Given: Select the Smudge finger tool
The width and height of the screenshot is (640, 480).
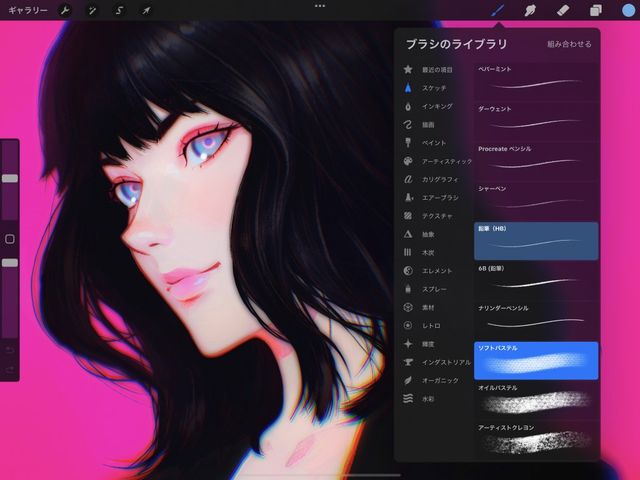Looking at the screenshot, I should [x=530, y=10].
